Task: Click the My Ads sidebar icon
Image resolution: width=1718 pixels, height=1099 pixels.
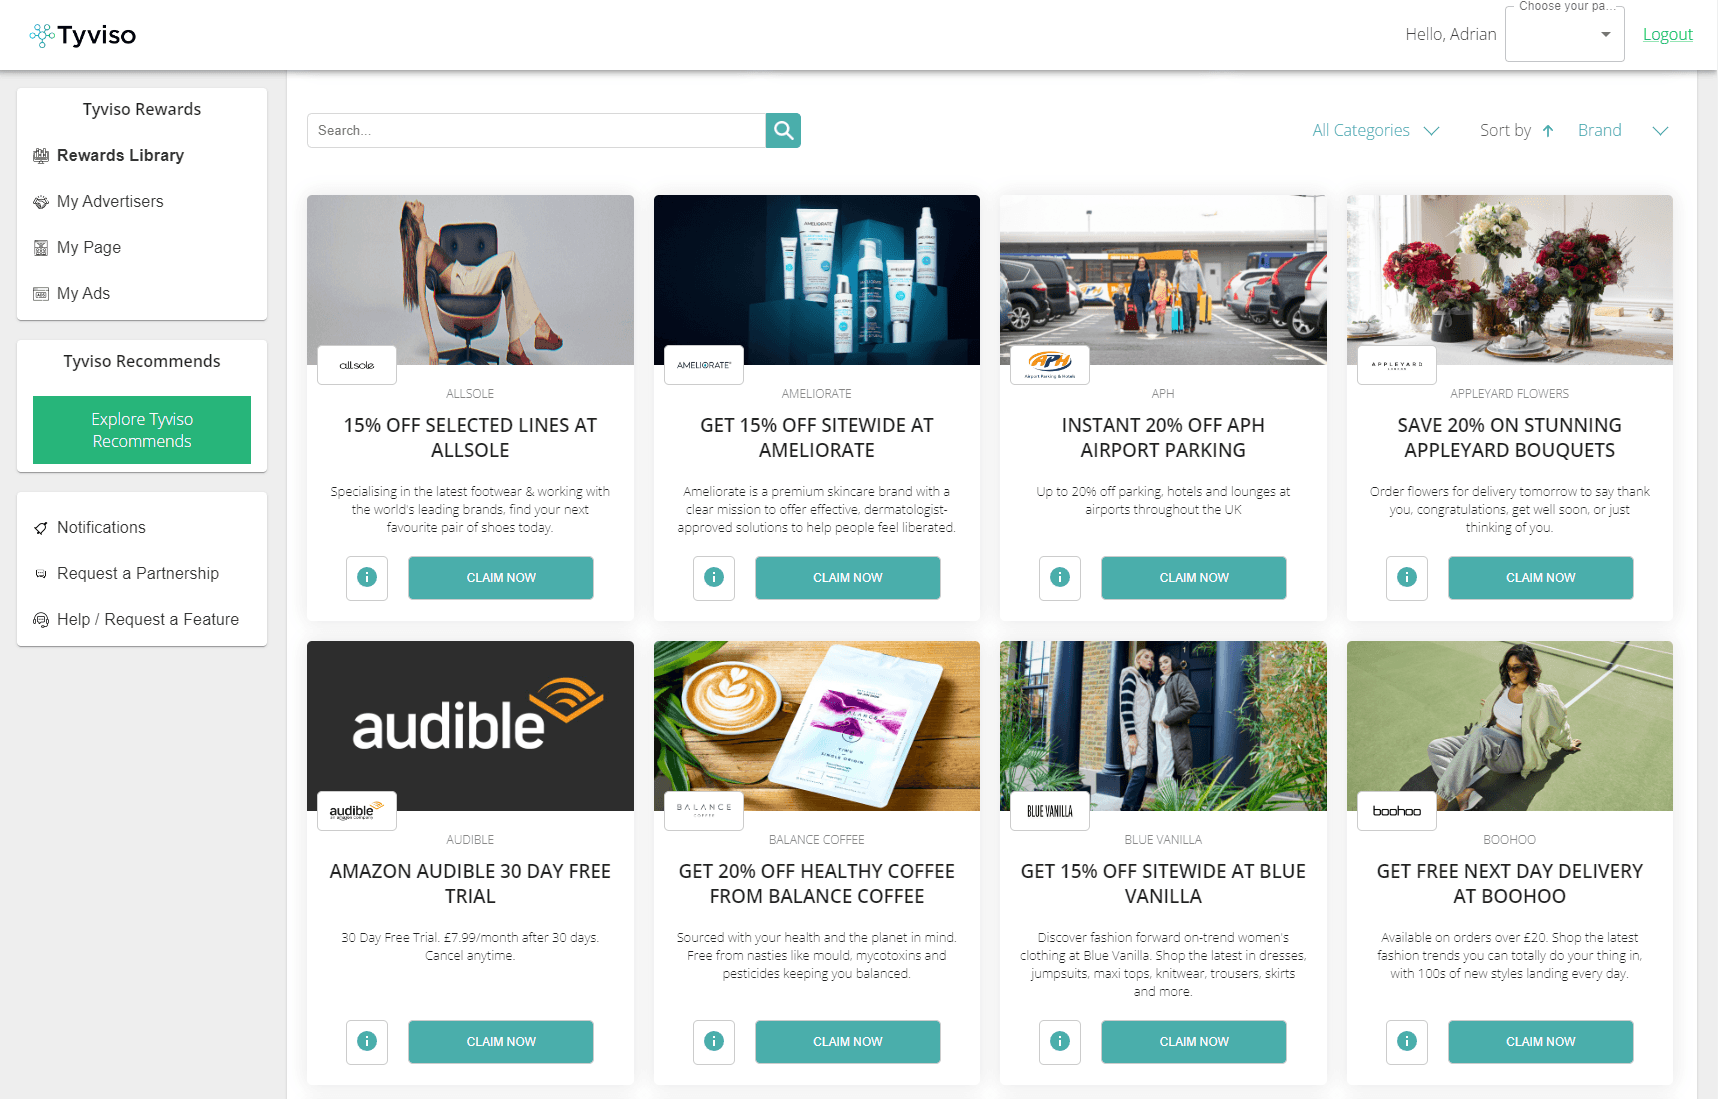Action: pos(41,294)
